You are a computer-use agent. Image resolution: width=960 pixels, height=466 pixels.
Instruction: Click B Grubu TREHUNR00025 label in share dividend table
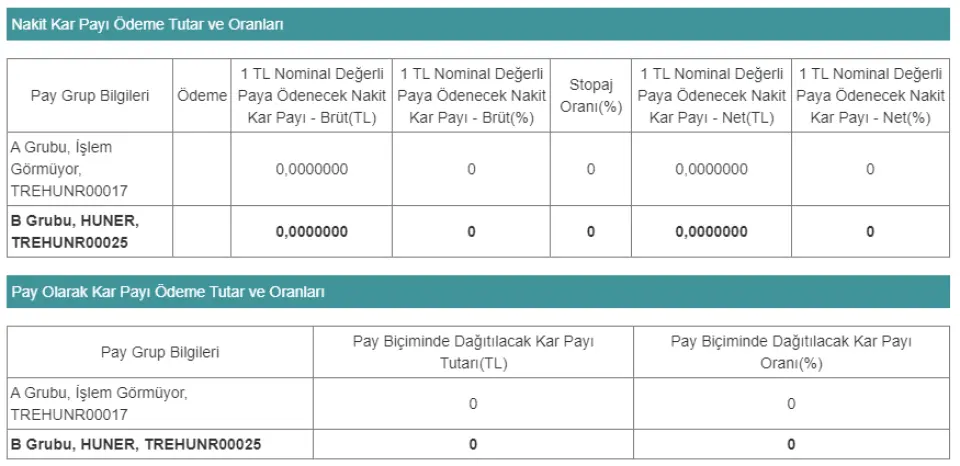point(136,444)
